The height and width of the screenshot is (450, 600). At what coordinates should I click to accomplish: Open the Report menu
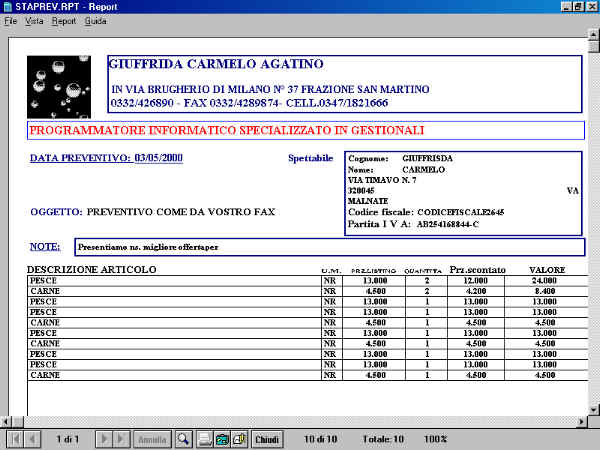coord(64,20)
